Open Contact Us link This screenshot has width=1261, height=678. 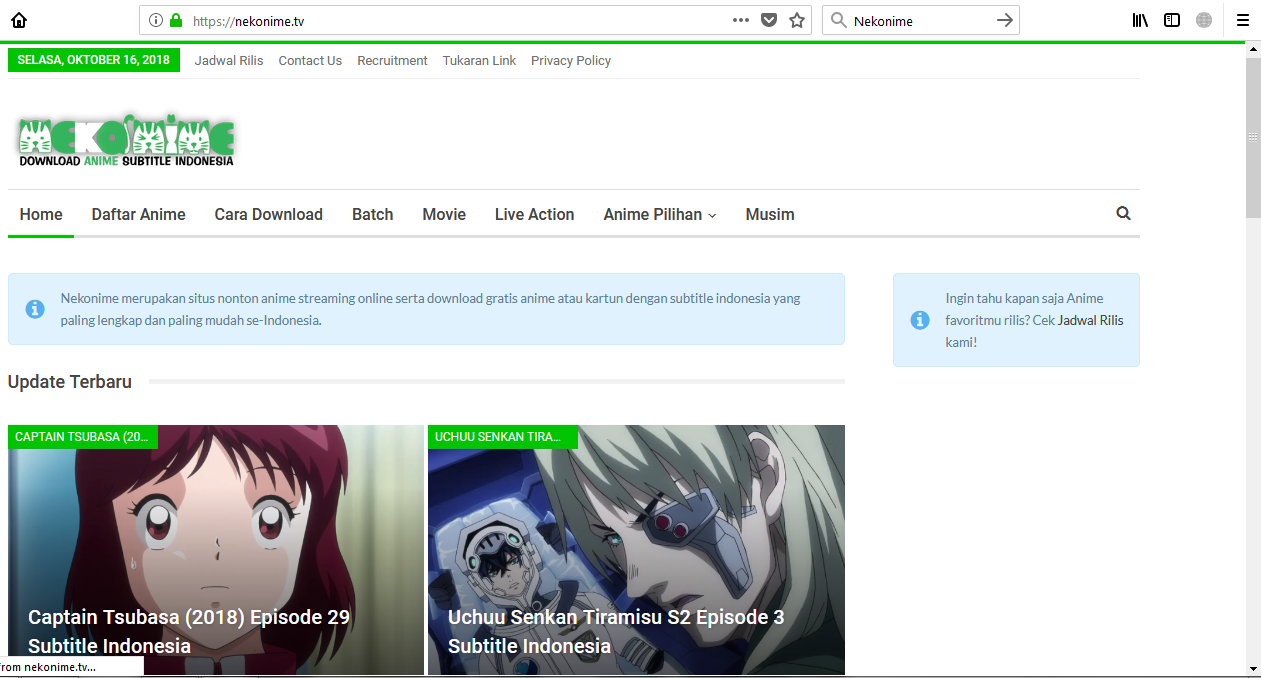point(310,60)
